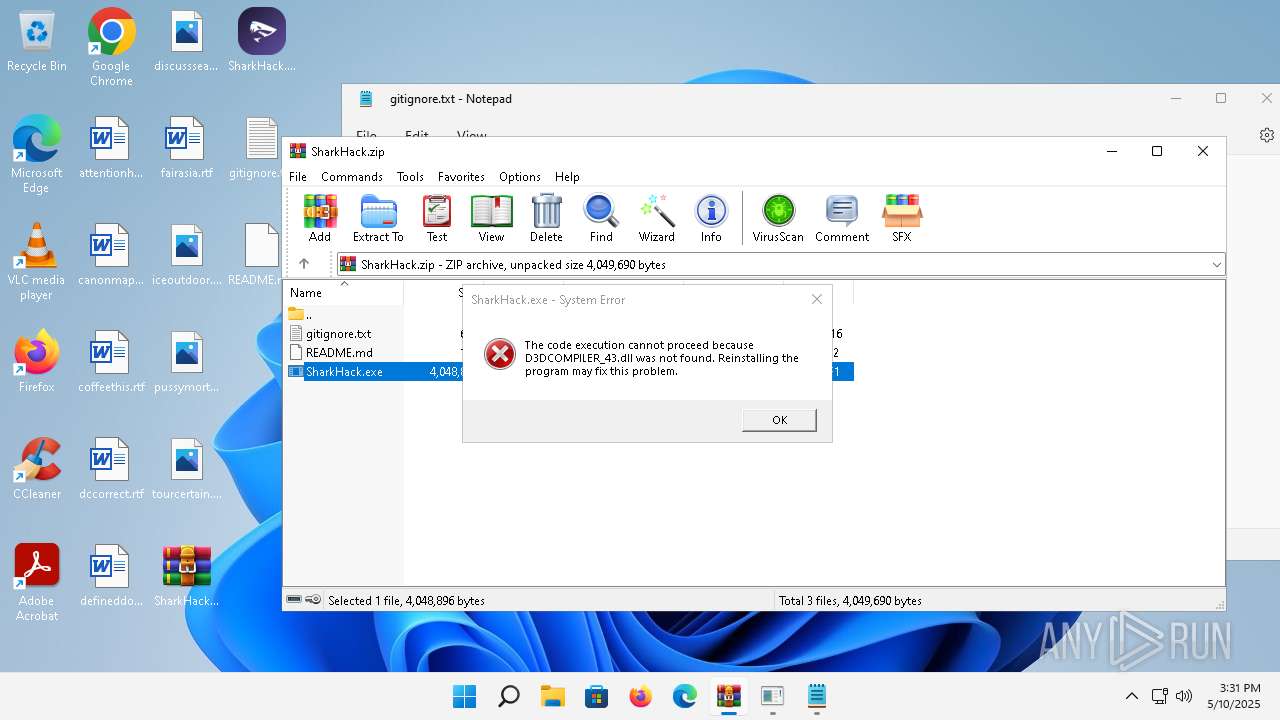Image resolution: width=1280 pixels, height=720 pixels.
Task: Click the Add toolbar icon in WinRAR
Action: [320, 218]
